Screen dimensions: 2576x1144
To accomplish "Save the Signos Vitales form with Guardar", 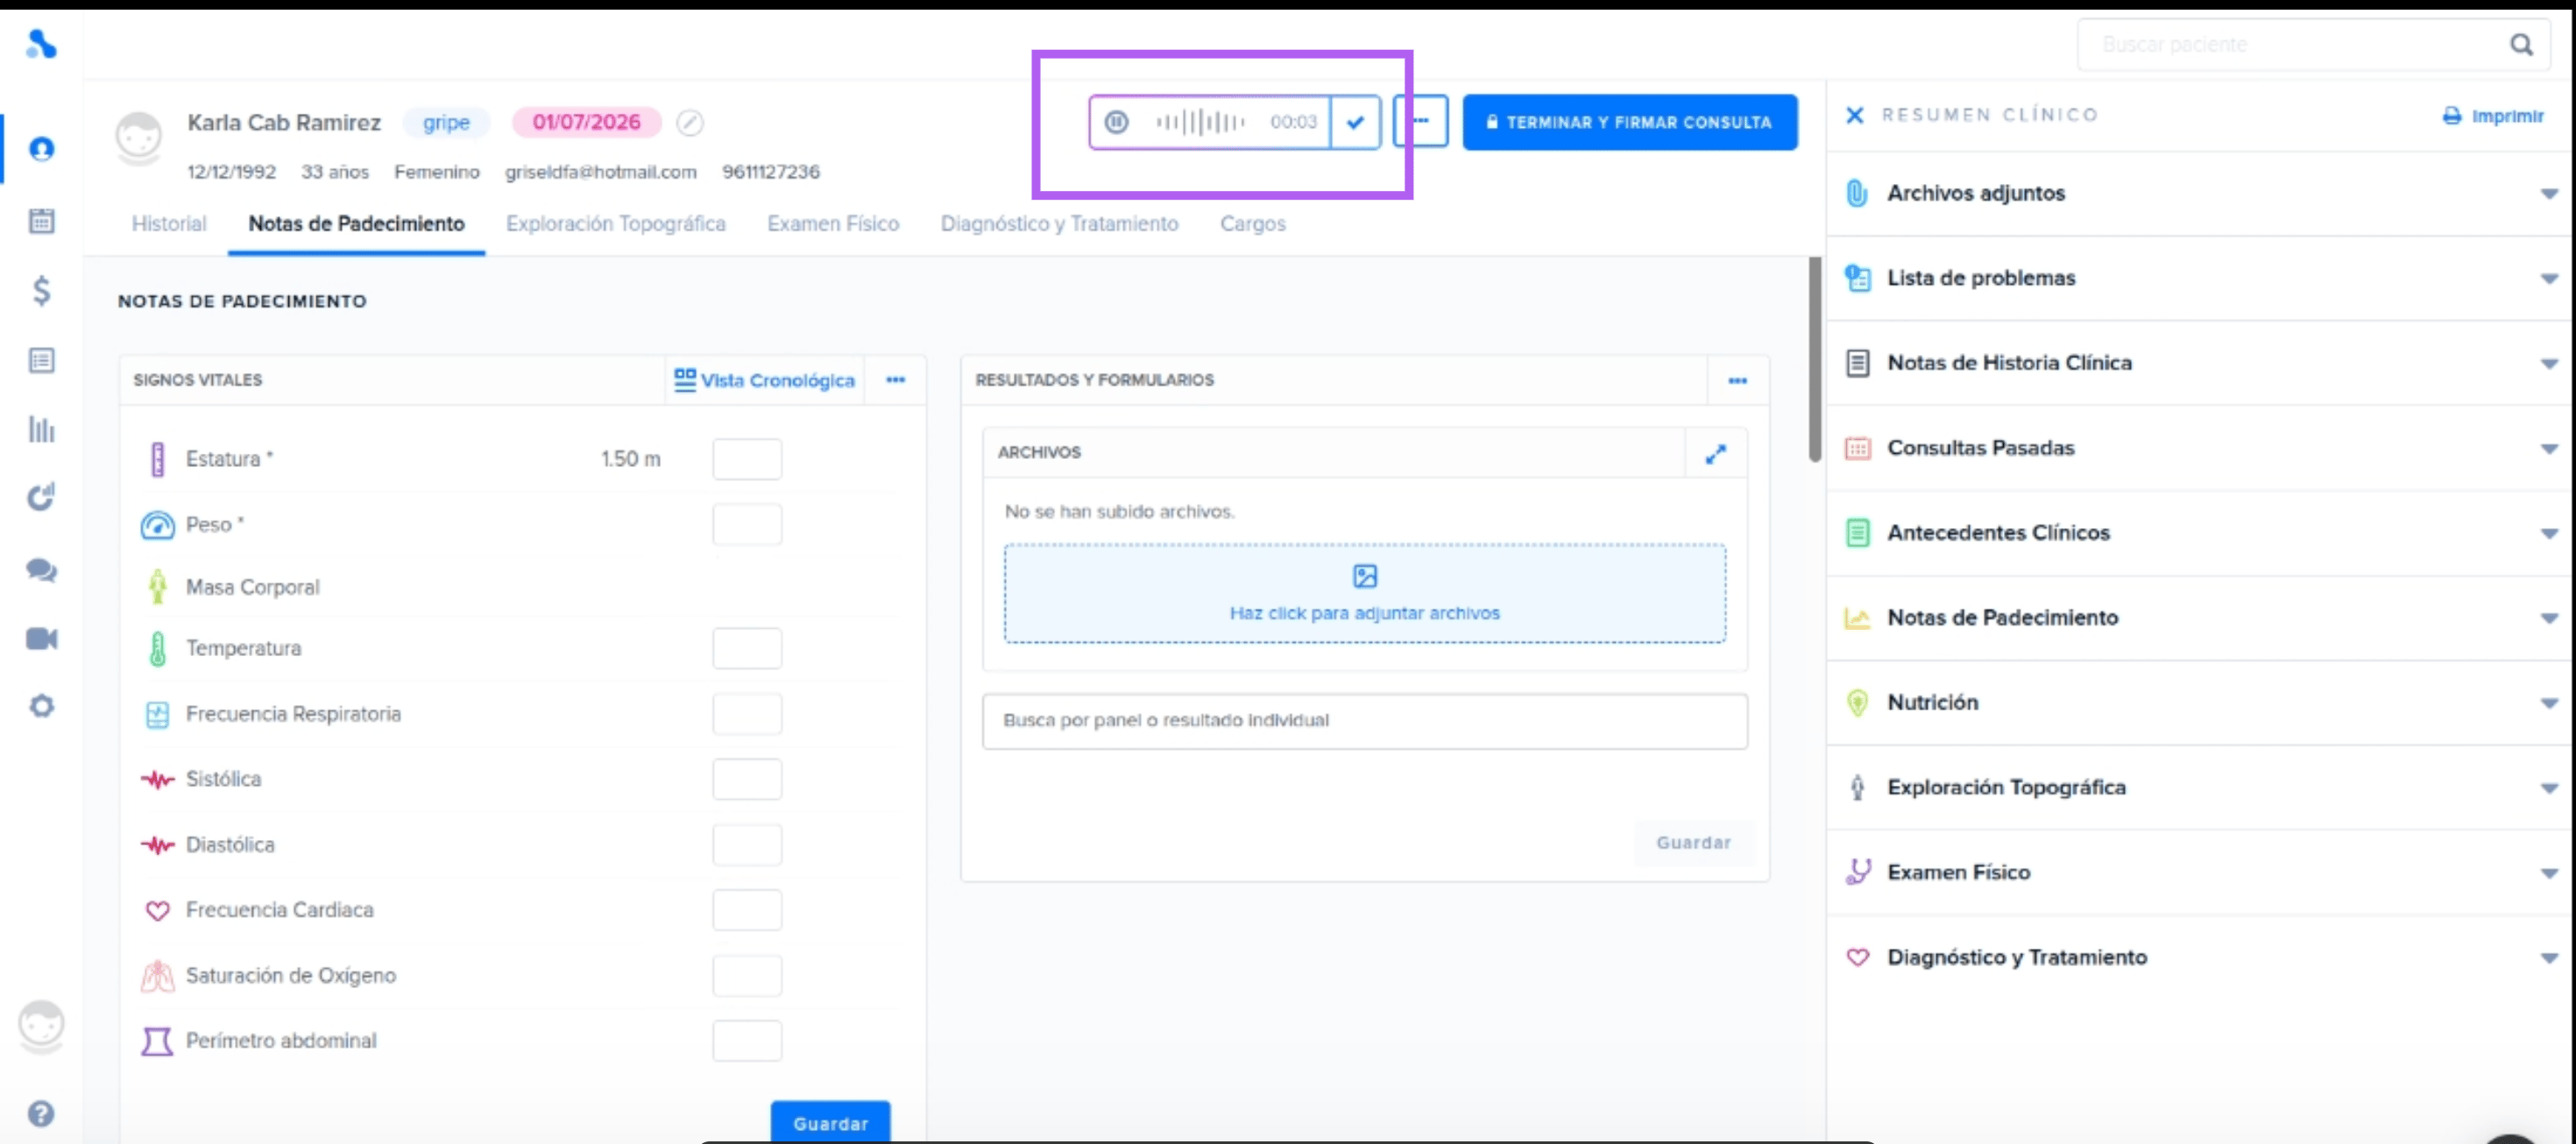I will click(830, 1122).
